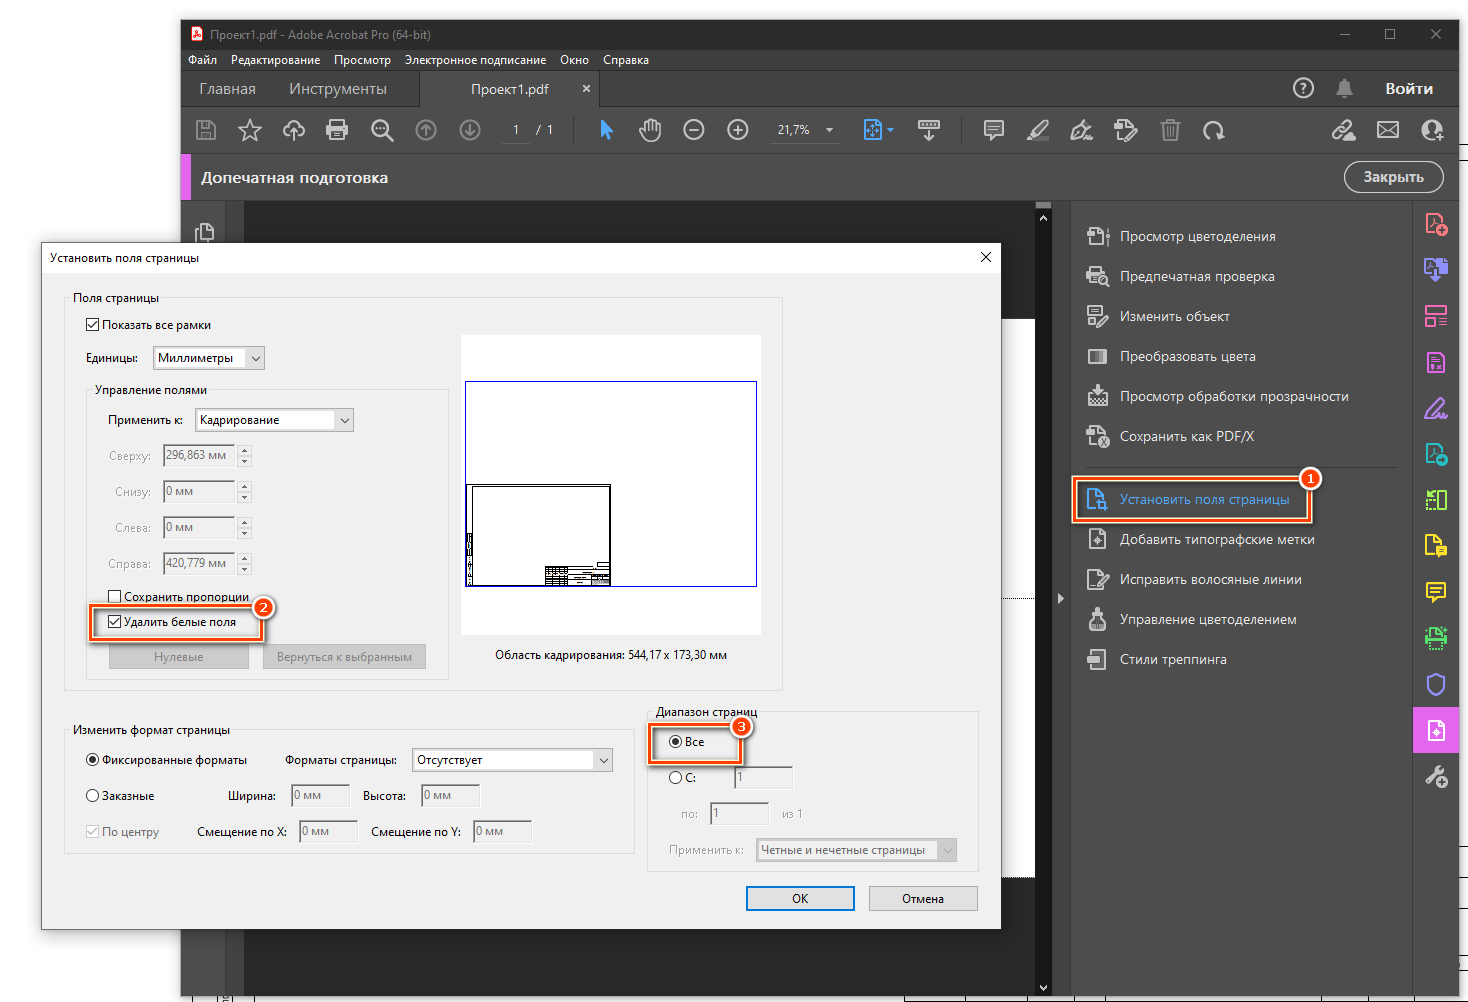Image resolution: width=1468 pixels, height=1002 pixels.
Task: Switch to the Инструменты tab
Action: (x=338, y=89)
